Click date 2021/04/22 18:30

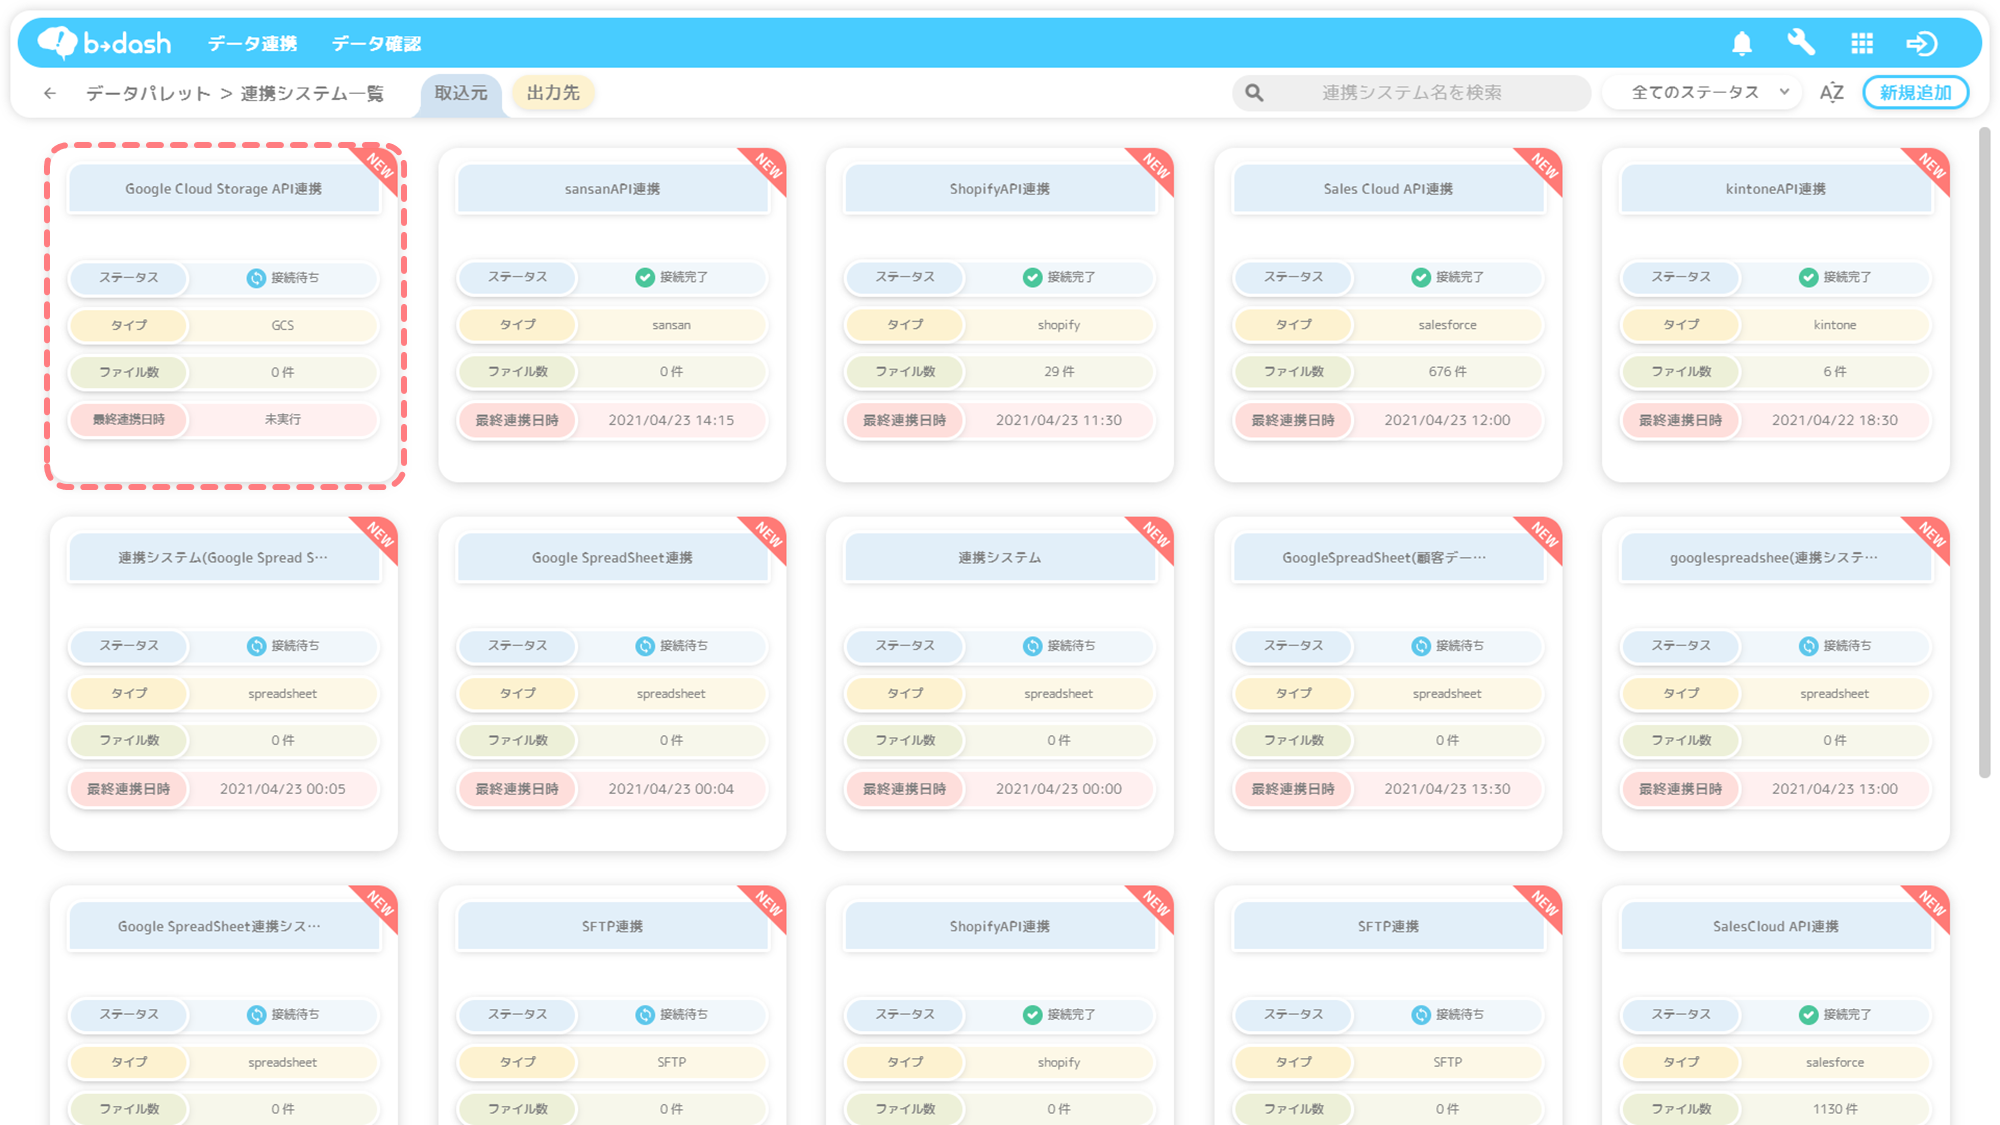(x=1835, y=421)
